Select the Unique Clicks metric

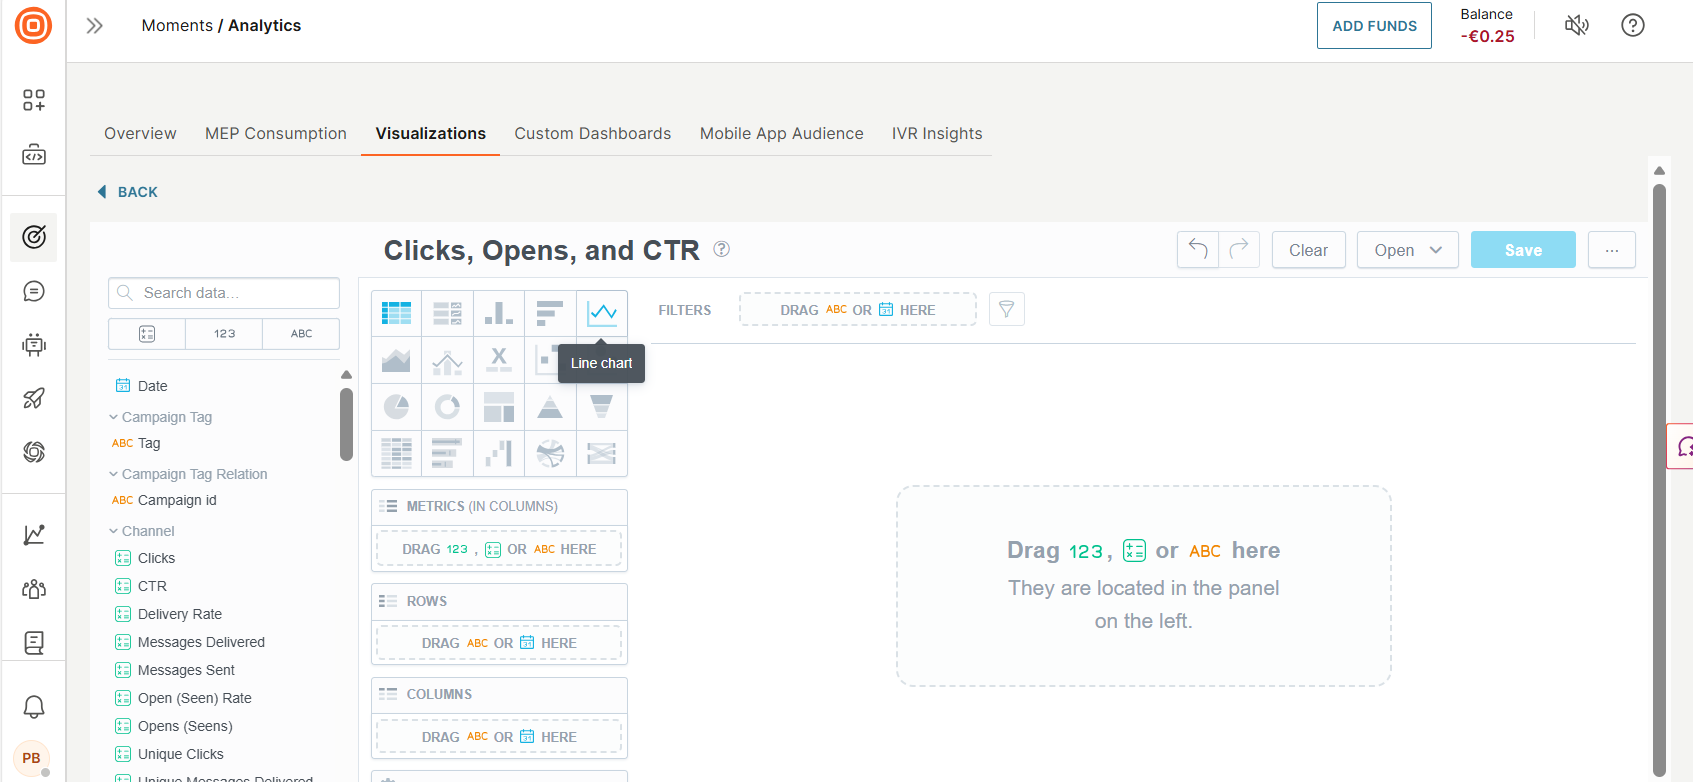pos(169,754)
